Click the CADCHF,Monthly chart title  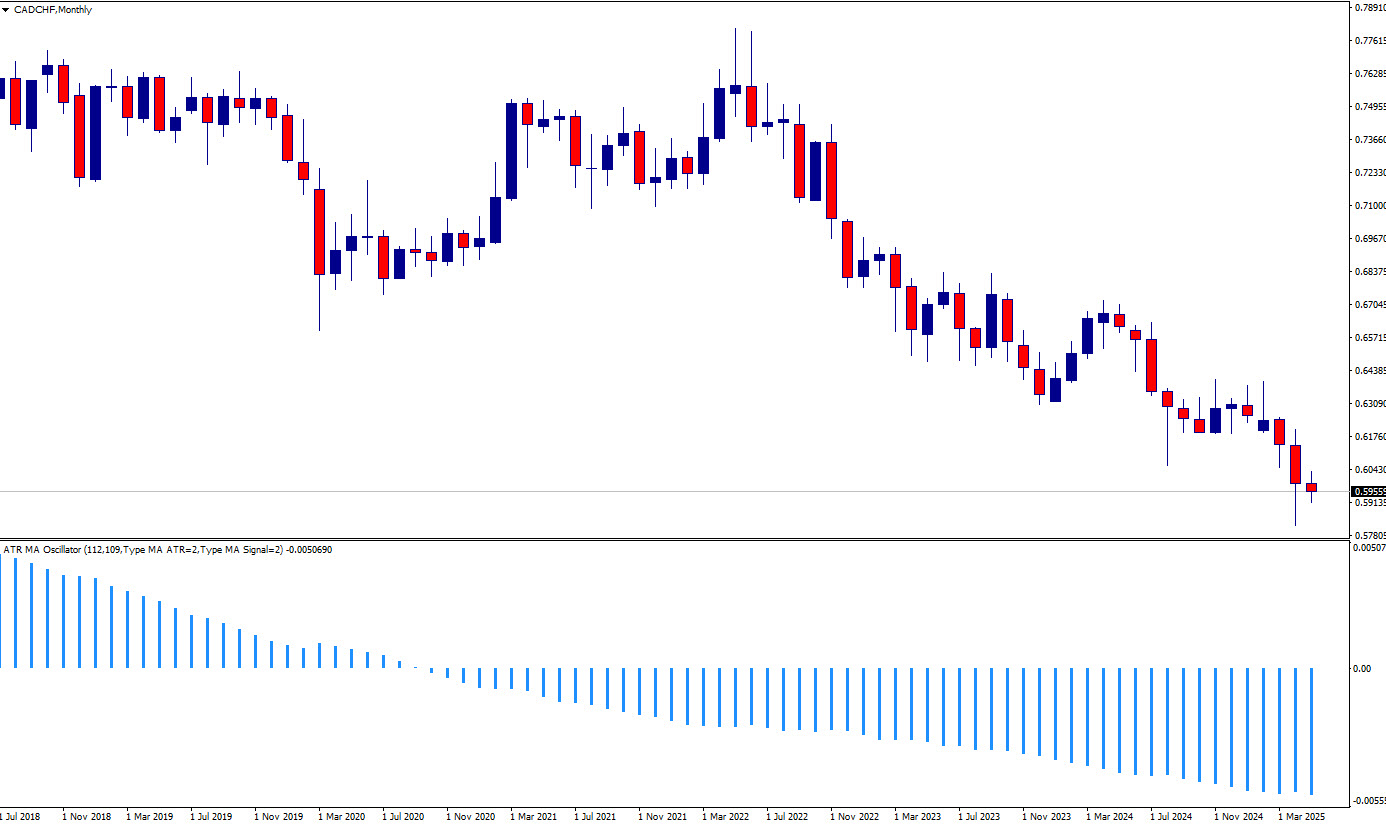pyautogui.click(x=52, y=10)
